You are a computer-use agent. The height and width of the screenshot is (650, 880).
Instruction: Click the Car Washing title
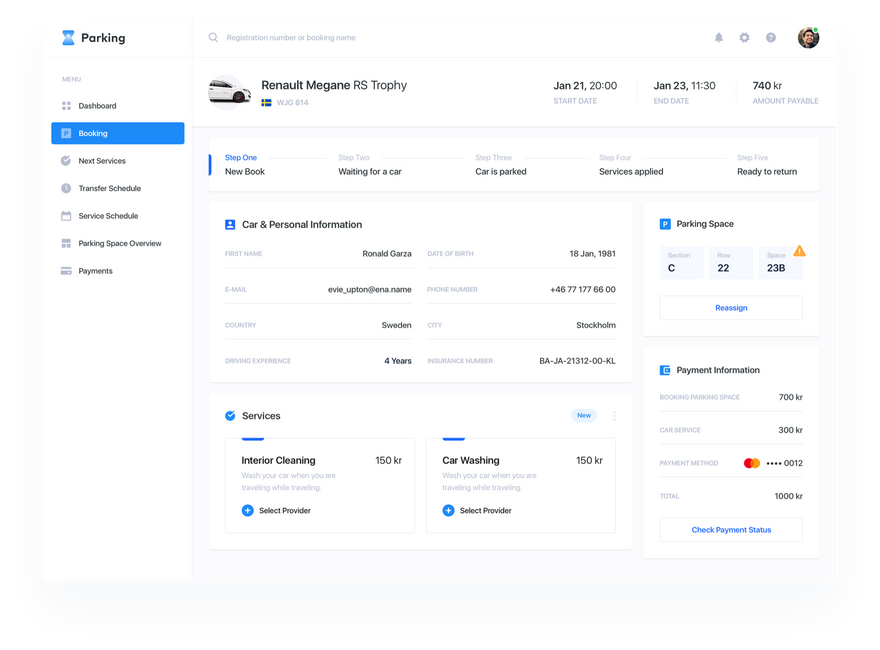471,460
